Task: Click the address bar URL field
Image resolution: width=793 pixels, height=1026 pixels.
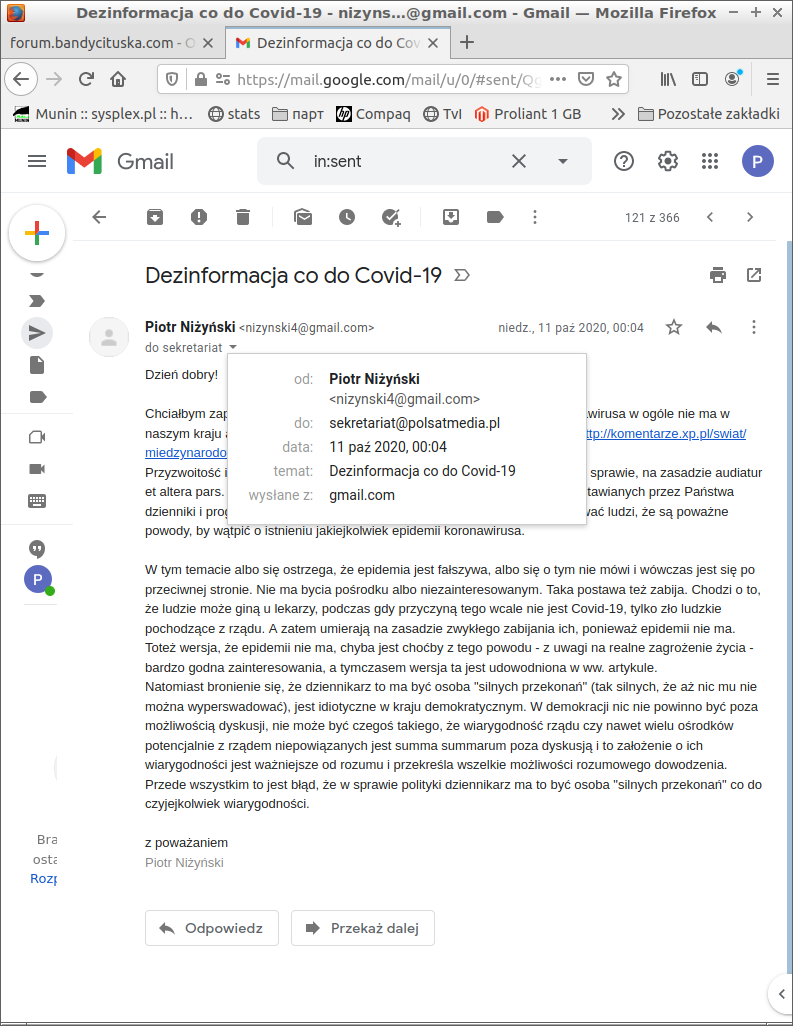Action: click(389, 79)
